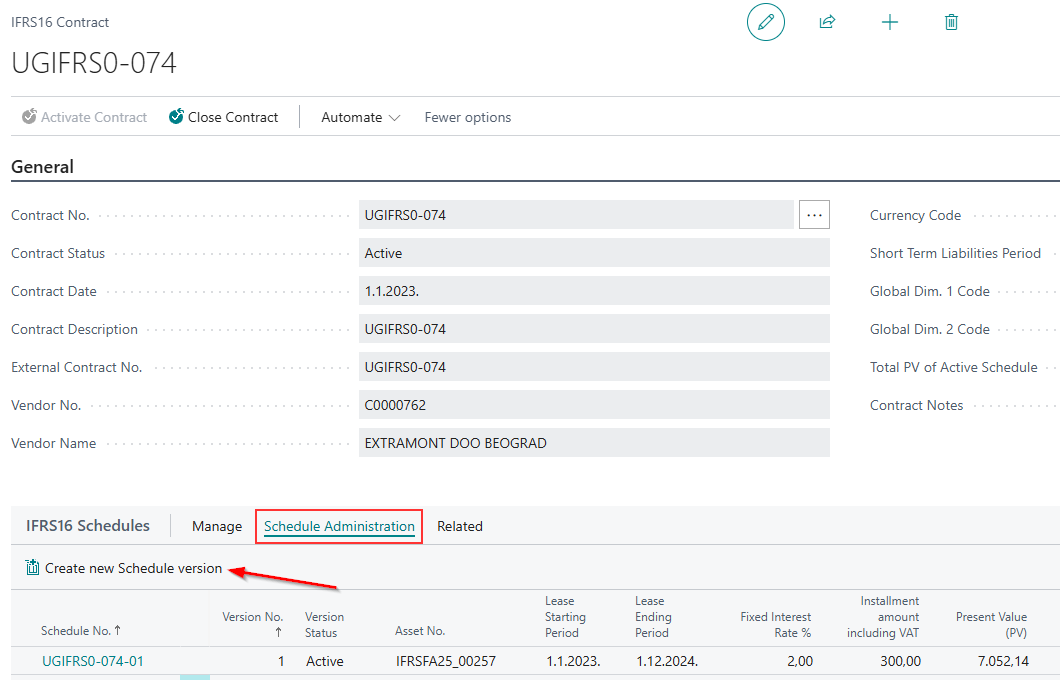Click Global Dim. 2 Code label

(930, 329)
